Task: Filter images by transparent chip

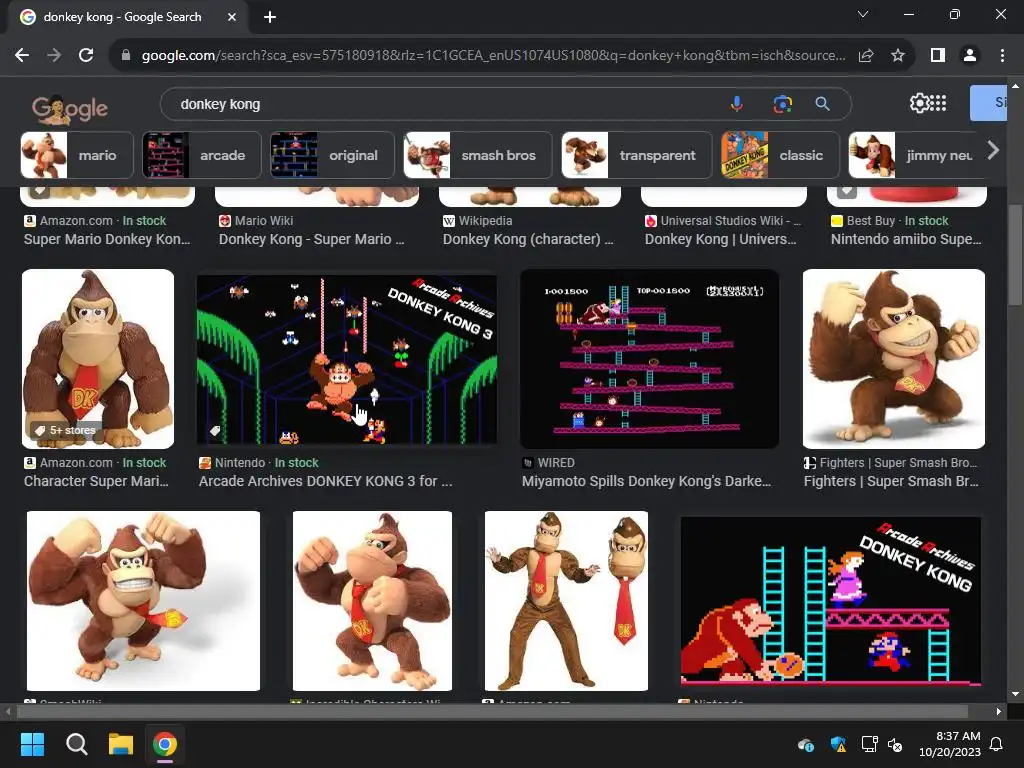Action: tap(637, 155)
